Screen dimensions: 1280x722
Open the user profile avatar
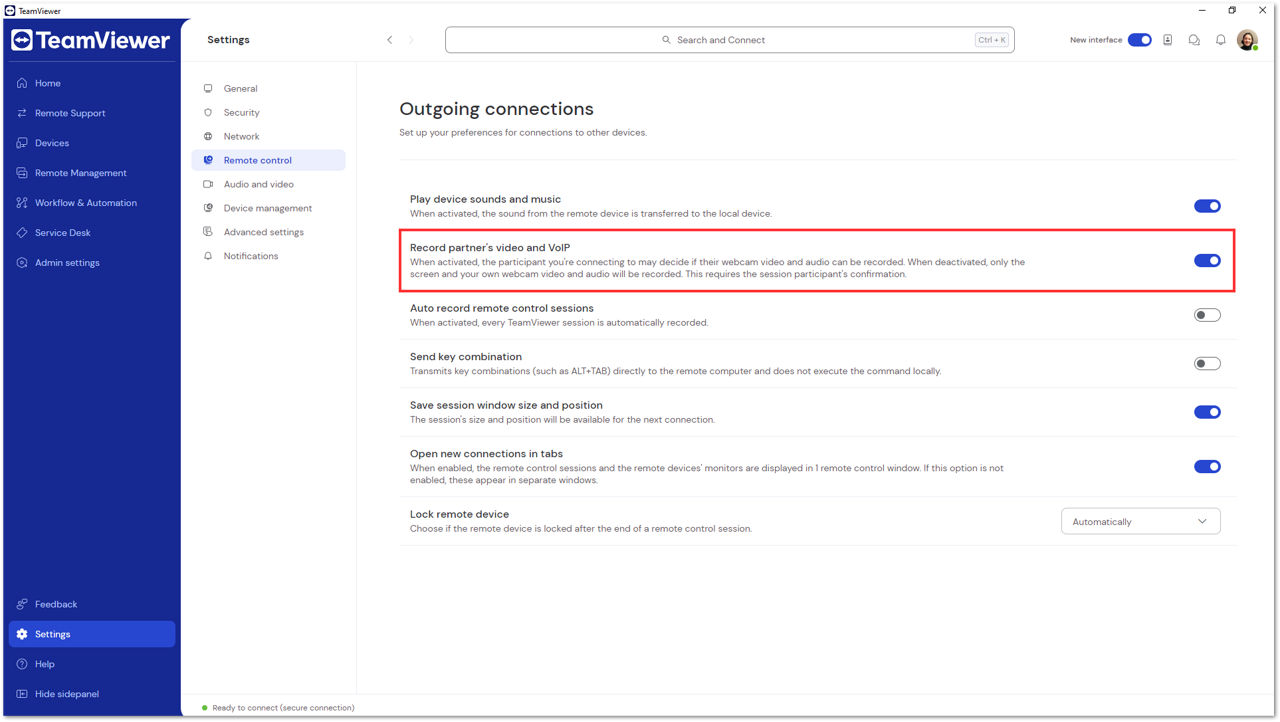pyautogui.click(x=1247, y=40)
